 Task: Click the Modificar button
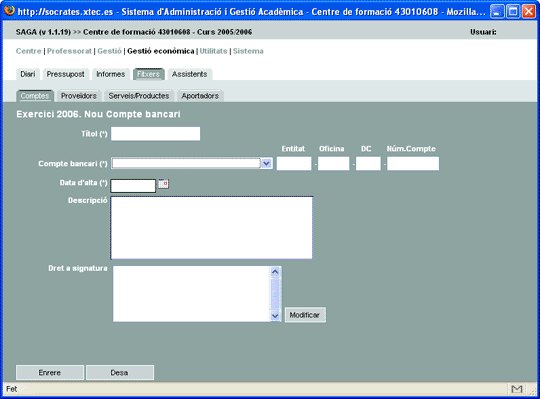pos(305,315)
